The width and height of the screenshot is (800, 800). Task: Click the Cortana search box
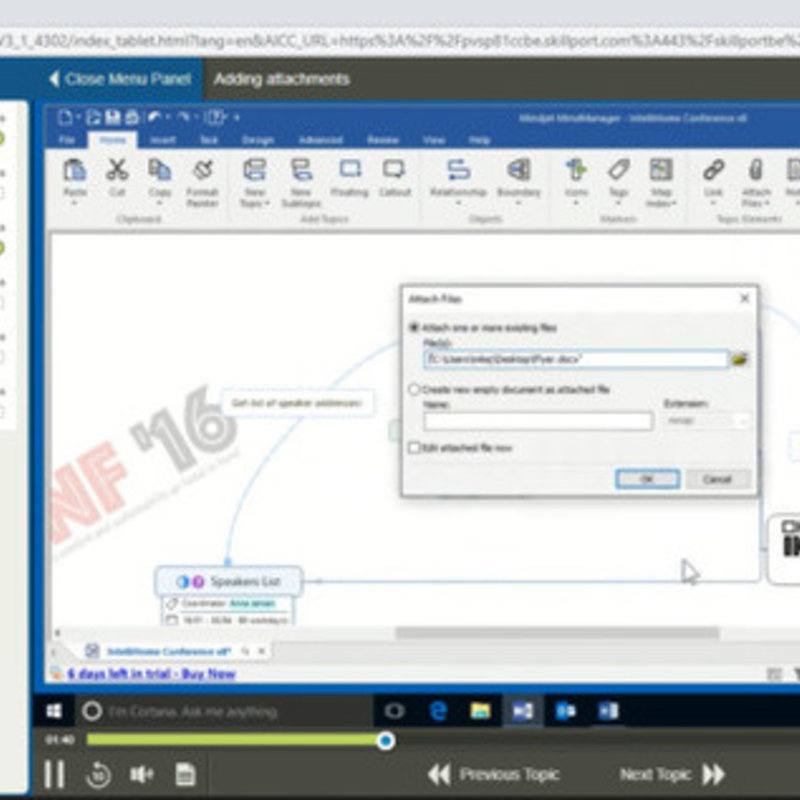[x=224, y=711]
